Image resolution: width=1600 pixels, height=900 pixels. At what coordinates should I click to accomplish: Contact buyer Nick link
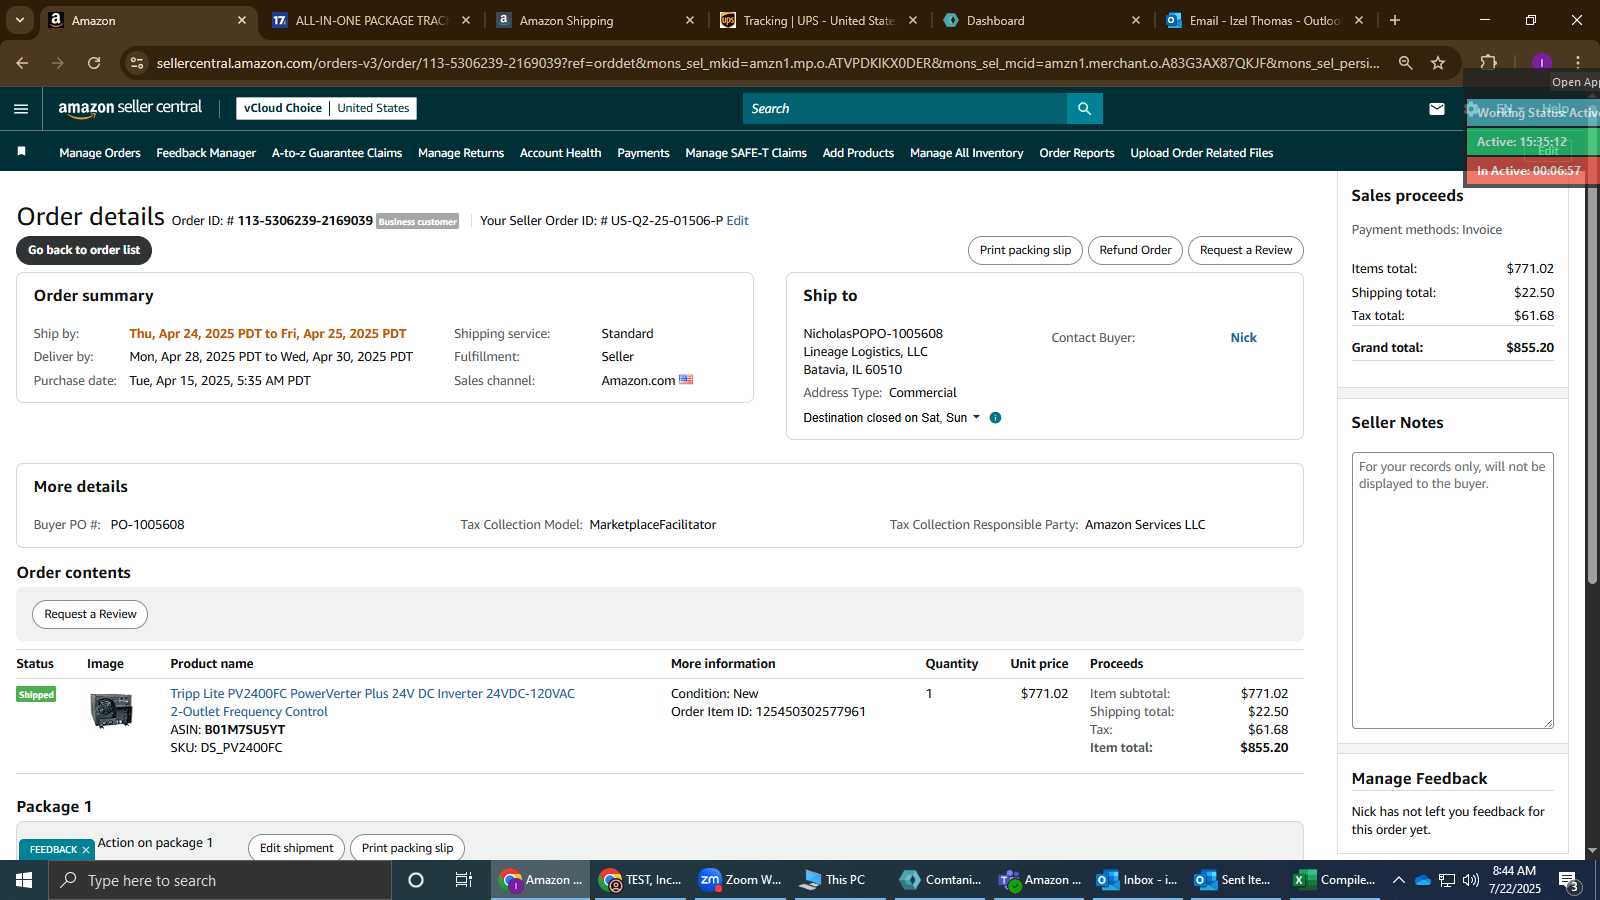tap(1243, 338)
